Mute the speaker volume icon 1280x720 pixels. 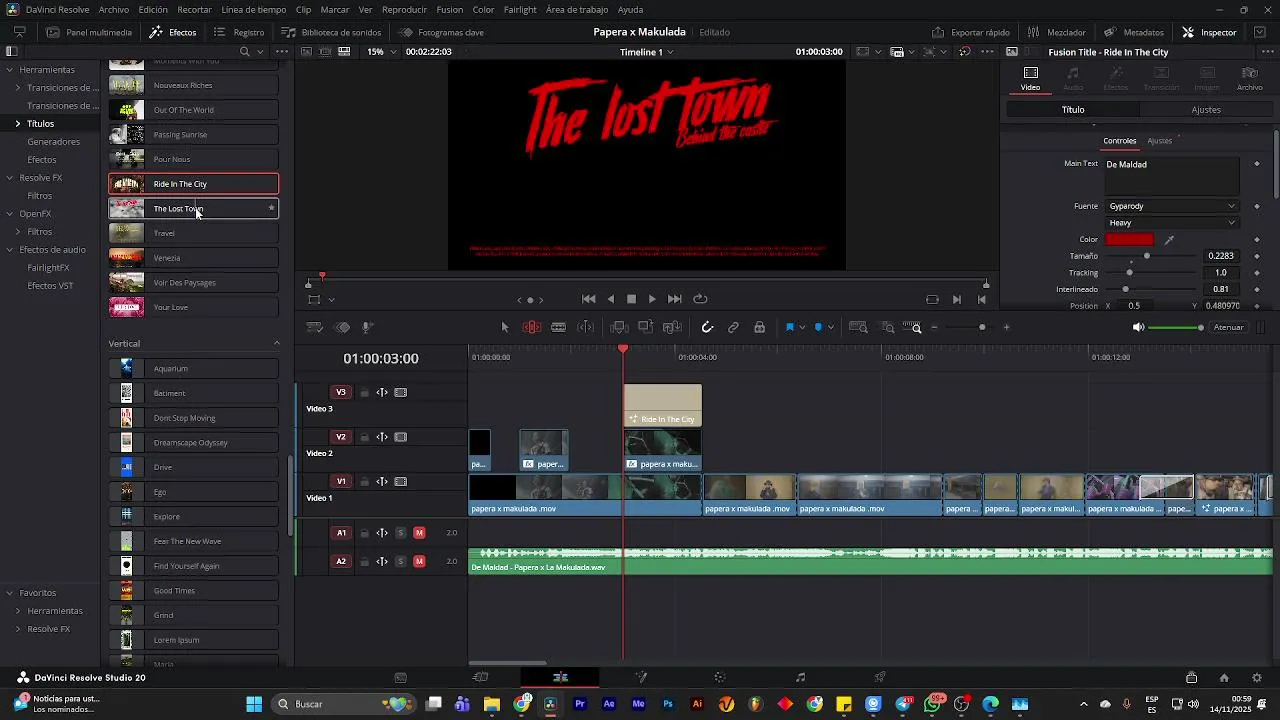tap(1138, 328)
